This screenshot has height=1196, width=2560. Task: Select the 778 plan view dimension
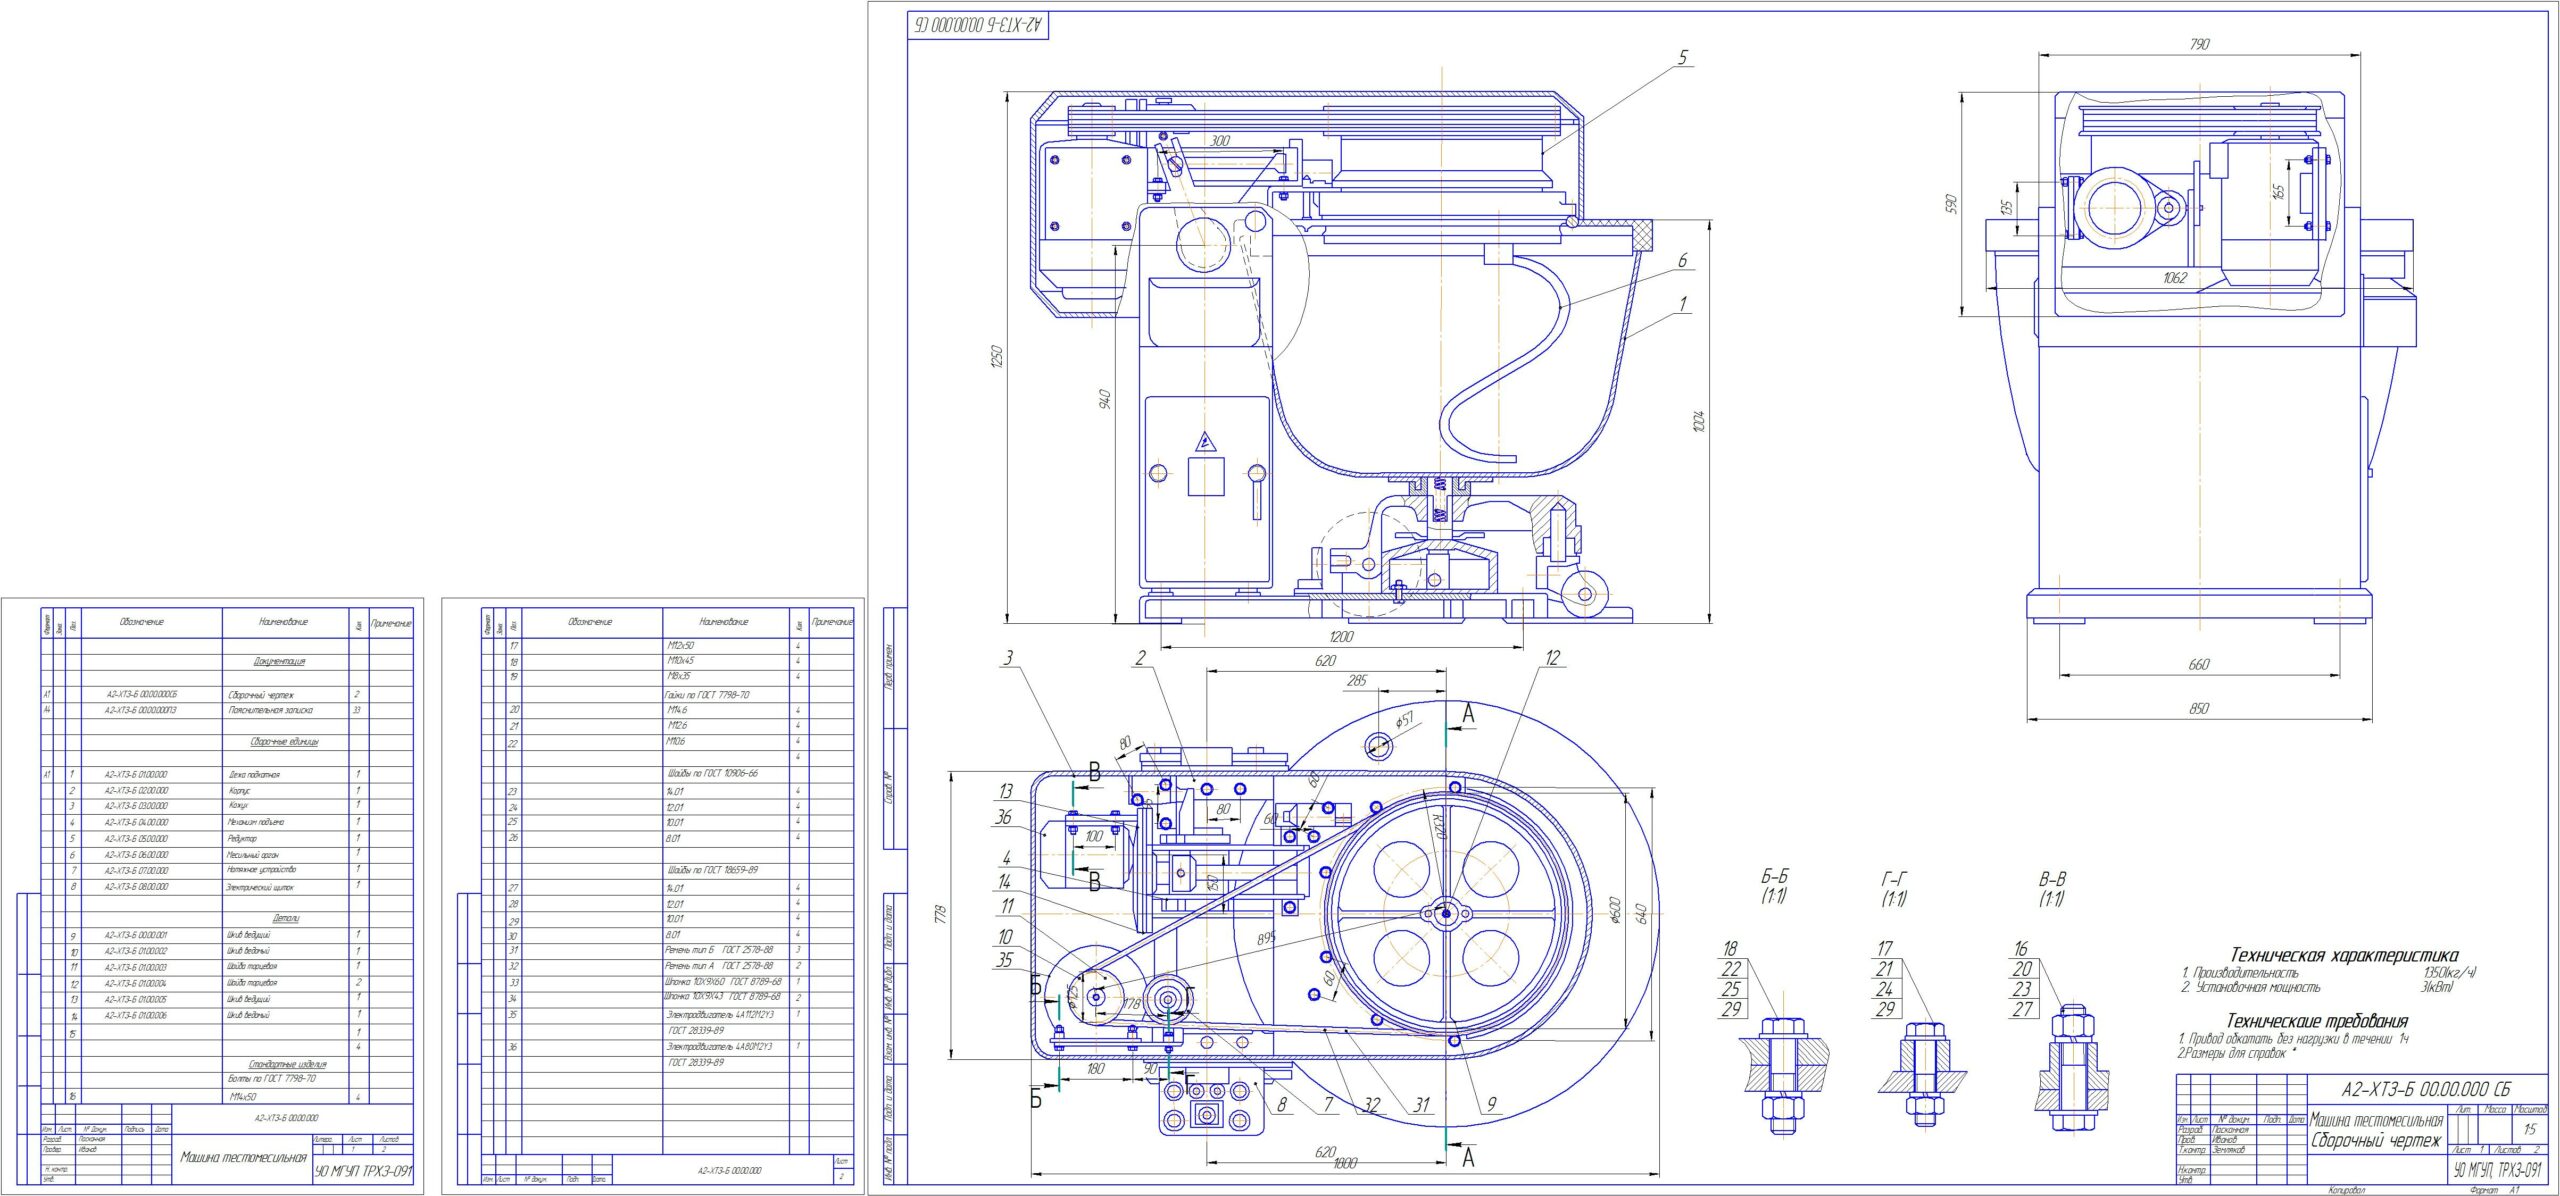[940, 913]
